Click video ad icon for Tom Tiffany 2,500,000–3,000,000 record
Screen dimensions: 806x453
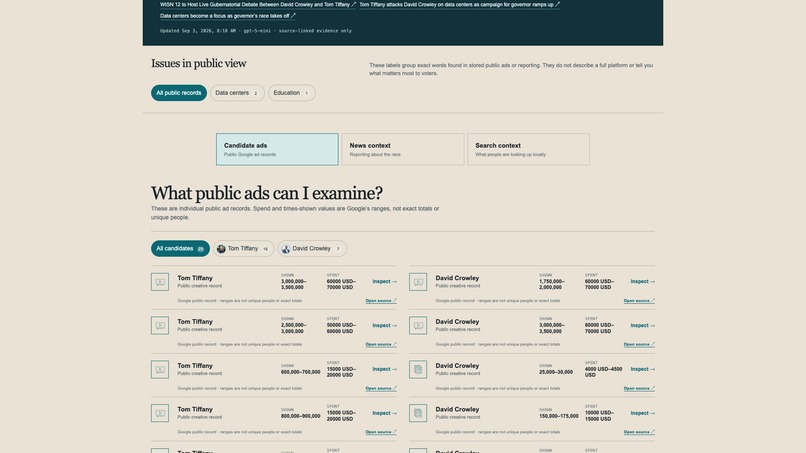[160, 325]
